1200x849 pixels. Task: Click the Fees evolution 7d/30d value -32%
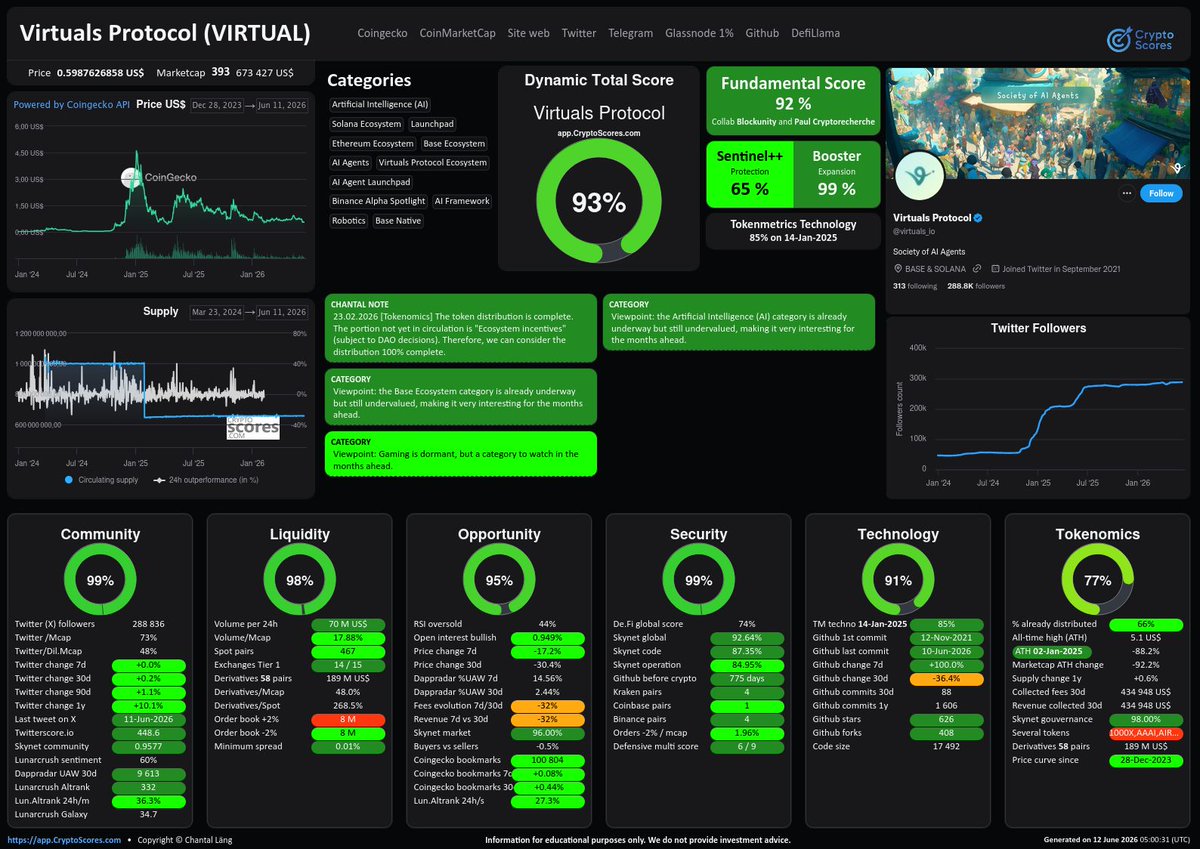(x=548, y=704)
